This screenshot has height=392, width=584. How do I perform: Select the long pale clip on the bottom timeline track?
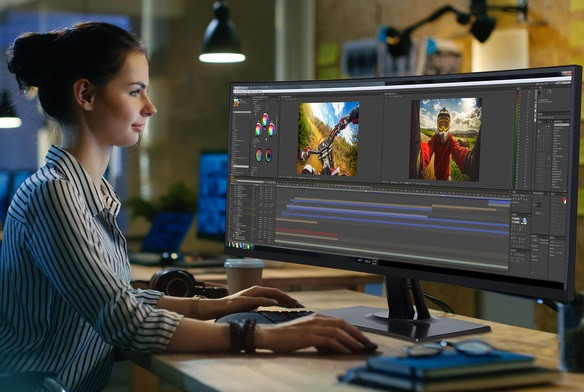click(391, 255)
